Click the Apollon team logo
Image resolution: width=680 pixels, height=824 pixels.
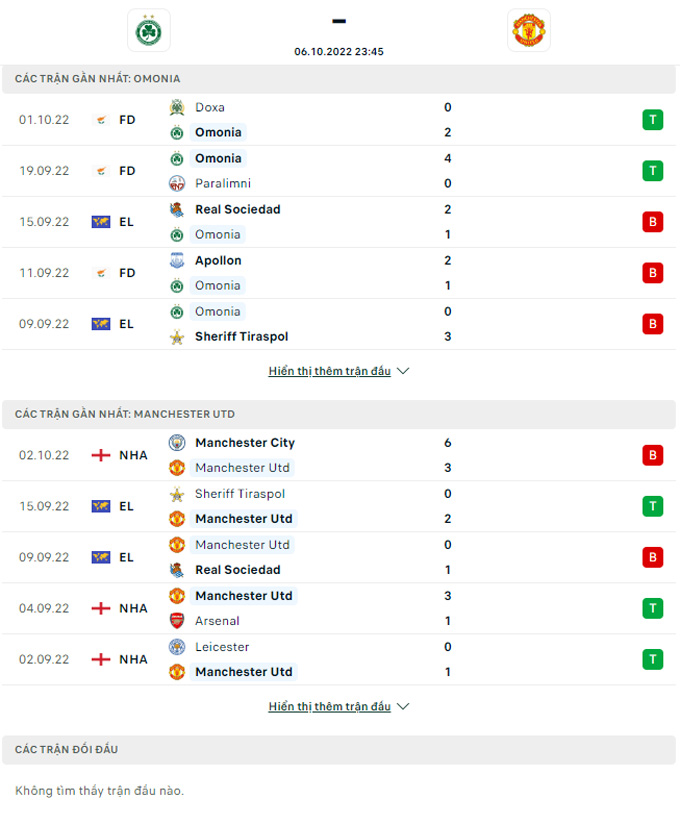coord(177,261)
